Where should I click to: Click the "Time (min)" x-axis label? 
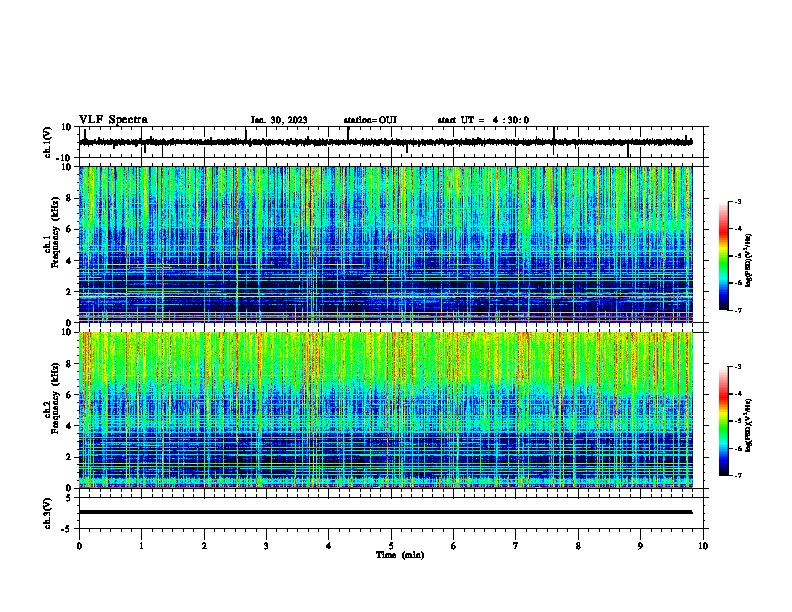pyautogui.click(x=400, y=555)
